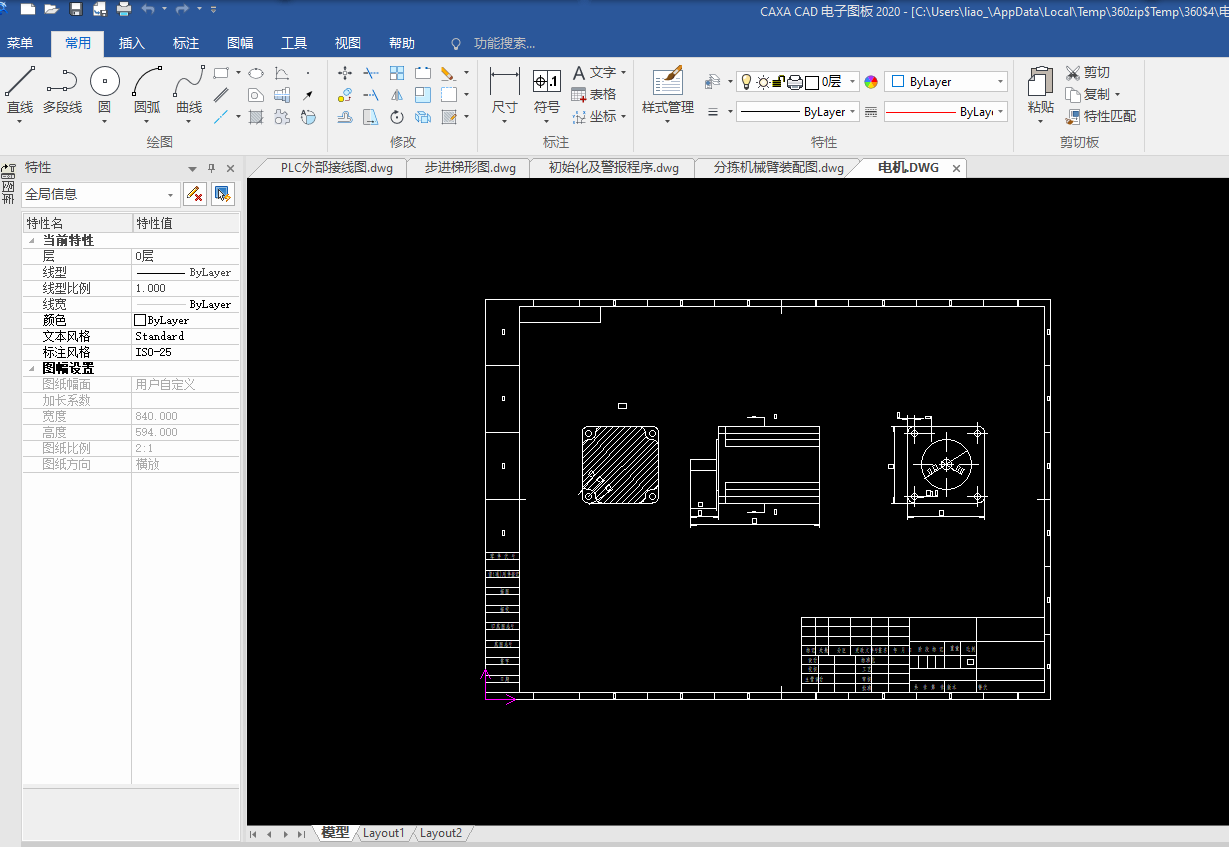Image resolution: width=1229 pixels, height=847 pixels.
Task: Collapse the 当前特性 group
Action: [x=30, y=240]
